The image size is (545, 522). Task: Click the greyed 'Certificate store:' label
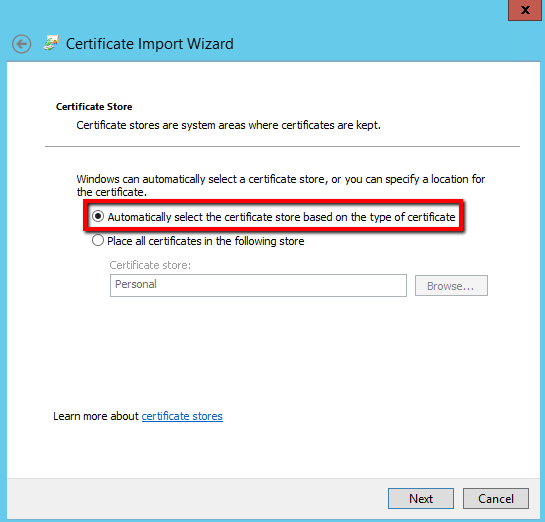pos(150,265)
